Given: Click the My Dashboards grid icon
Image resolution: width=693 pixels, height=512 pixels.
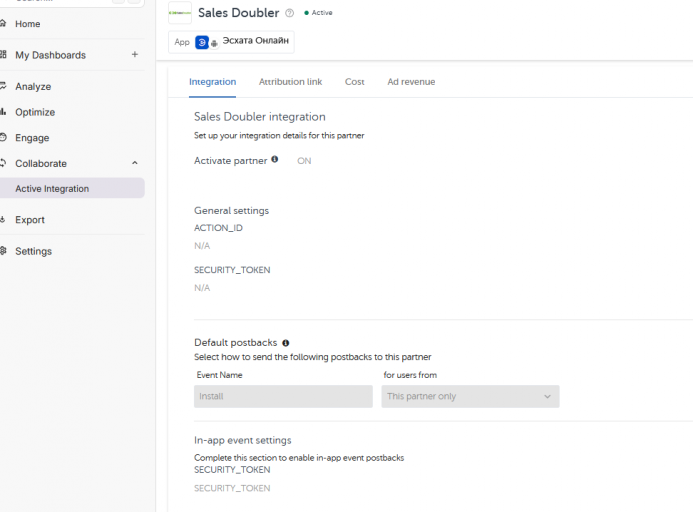Looking at the screenshot, I should (3, 55).
